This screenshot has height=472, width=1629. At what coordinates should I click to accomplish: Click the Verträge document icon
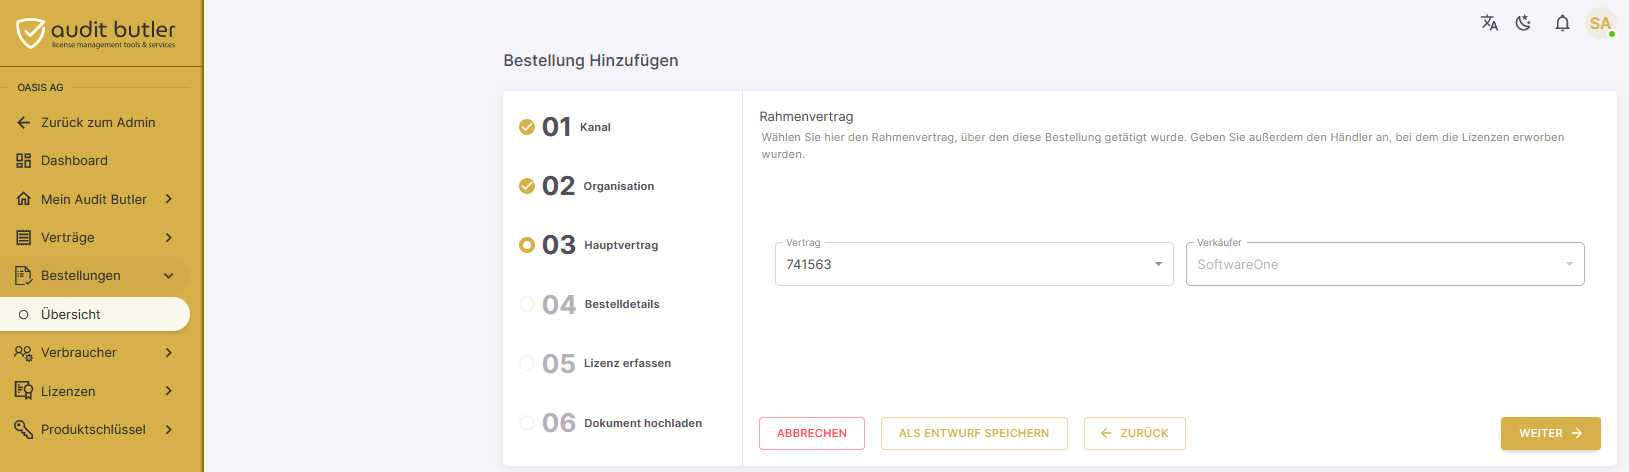[24, 237]
